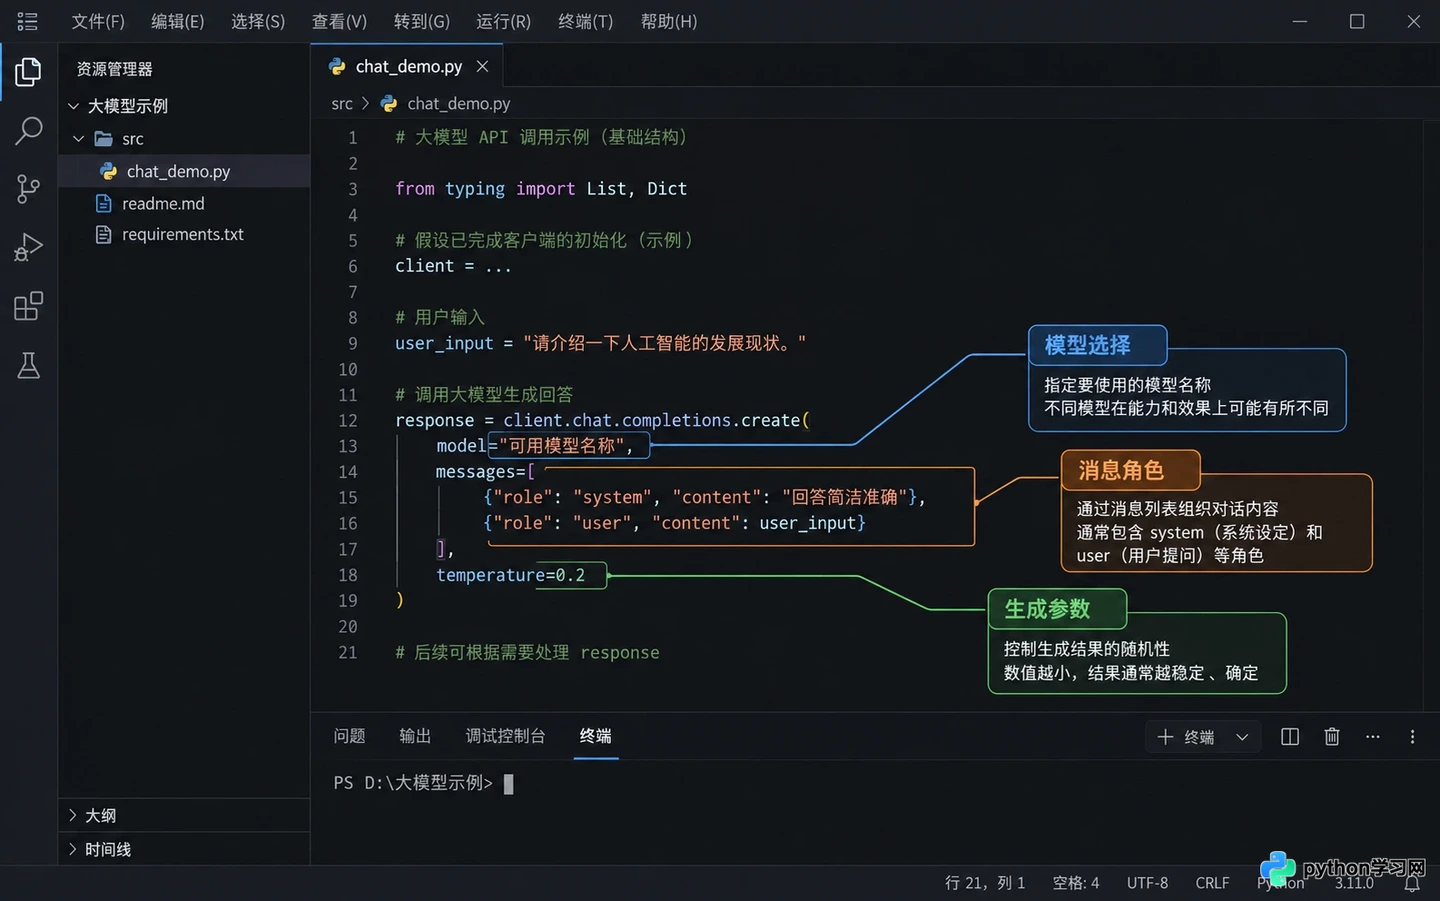The width and height of the screenshot is (1440, 901).
Task: Open the Run and Debug view
Action: 28,247
